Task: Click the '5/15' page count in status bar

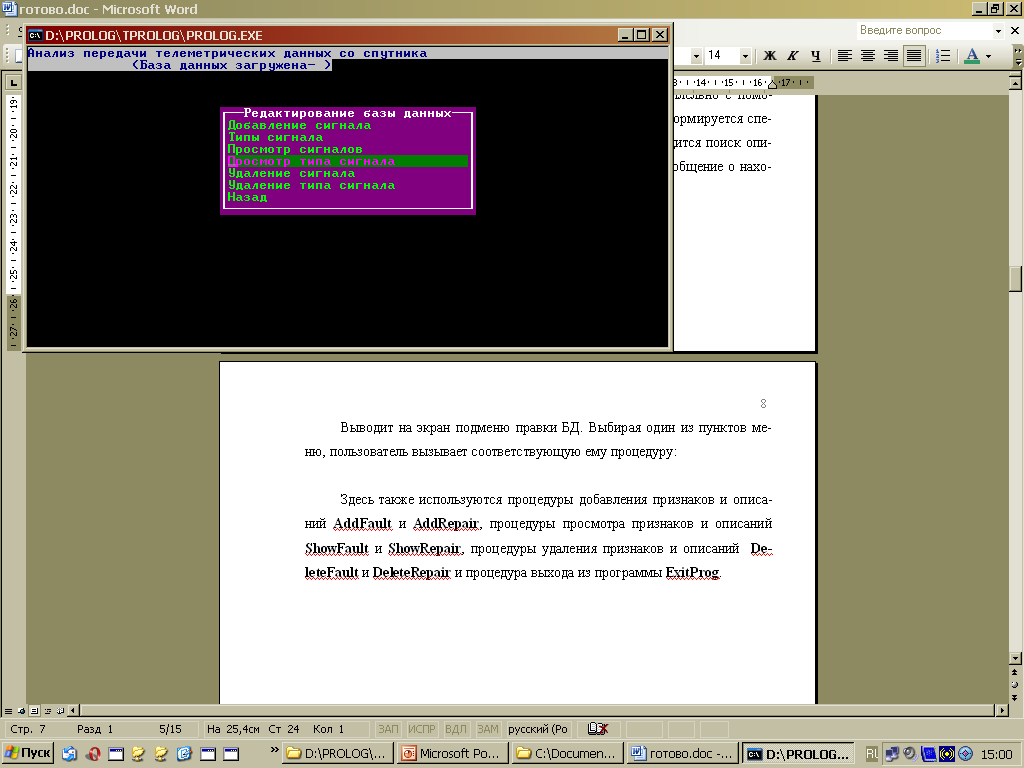Action: point(170,729)
